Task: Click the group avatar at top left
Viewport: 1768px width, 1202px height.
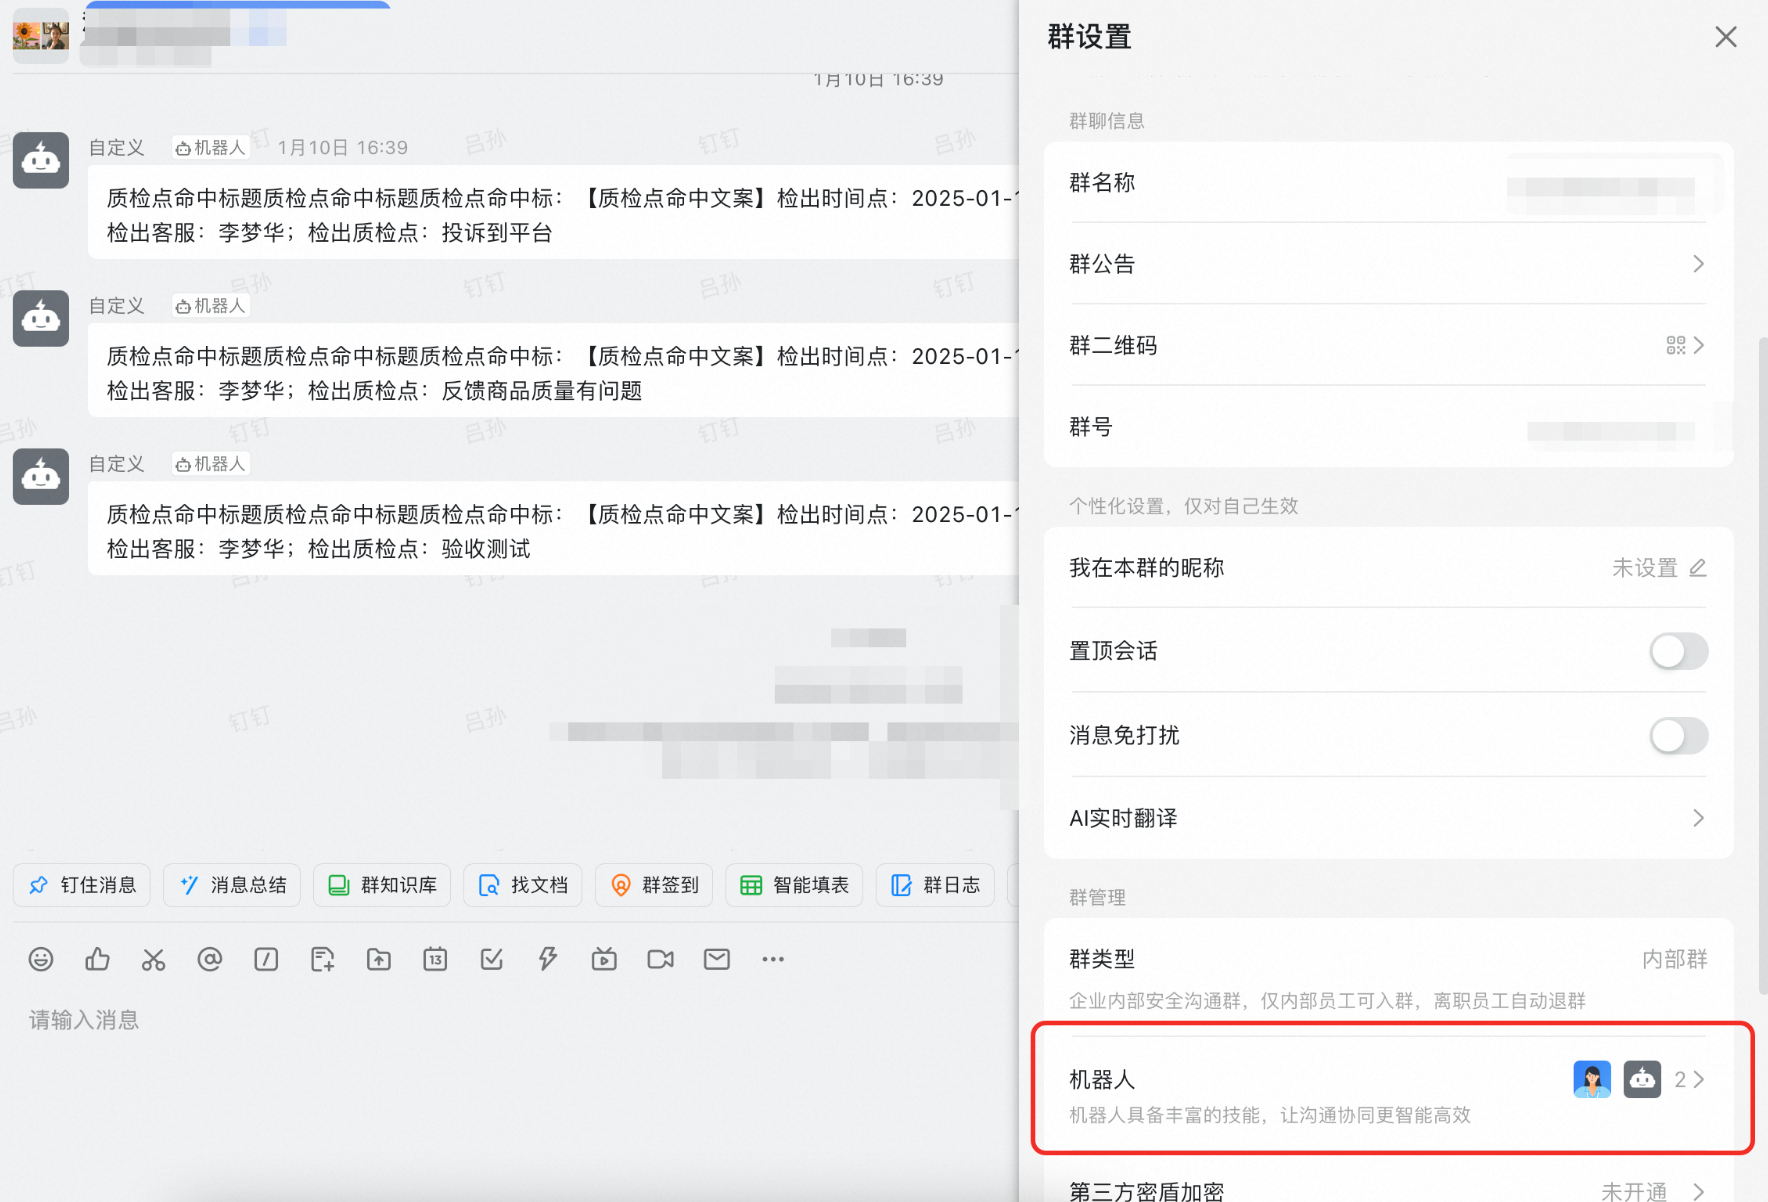Action: coord(41,35)
